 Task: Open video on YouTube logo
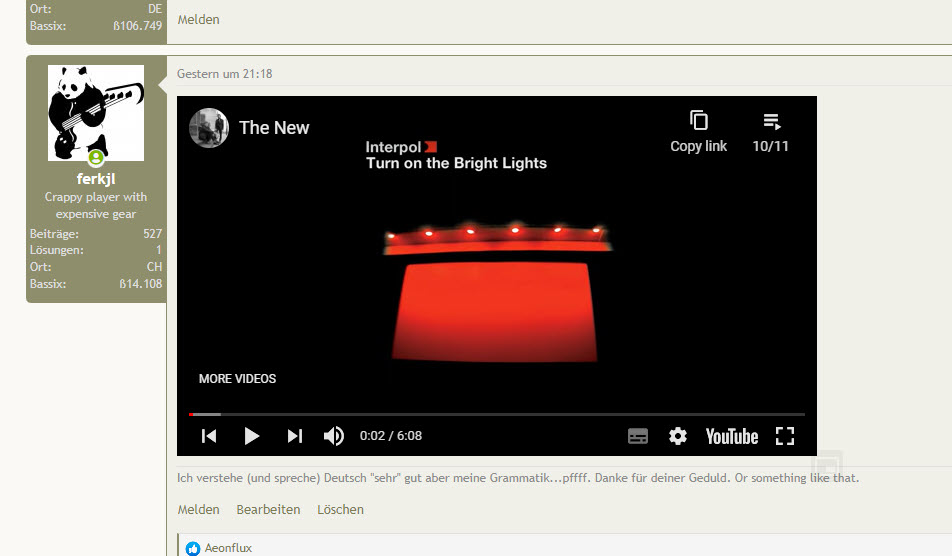click(732, 436)
